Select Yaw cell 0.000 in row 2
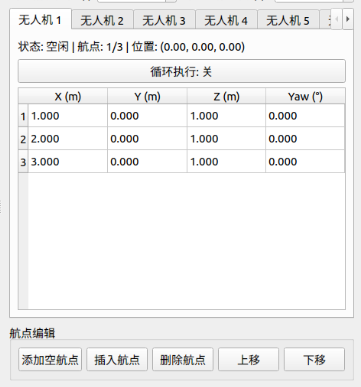The image size is (361, 387). coord(305,138)
